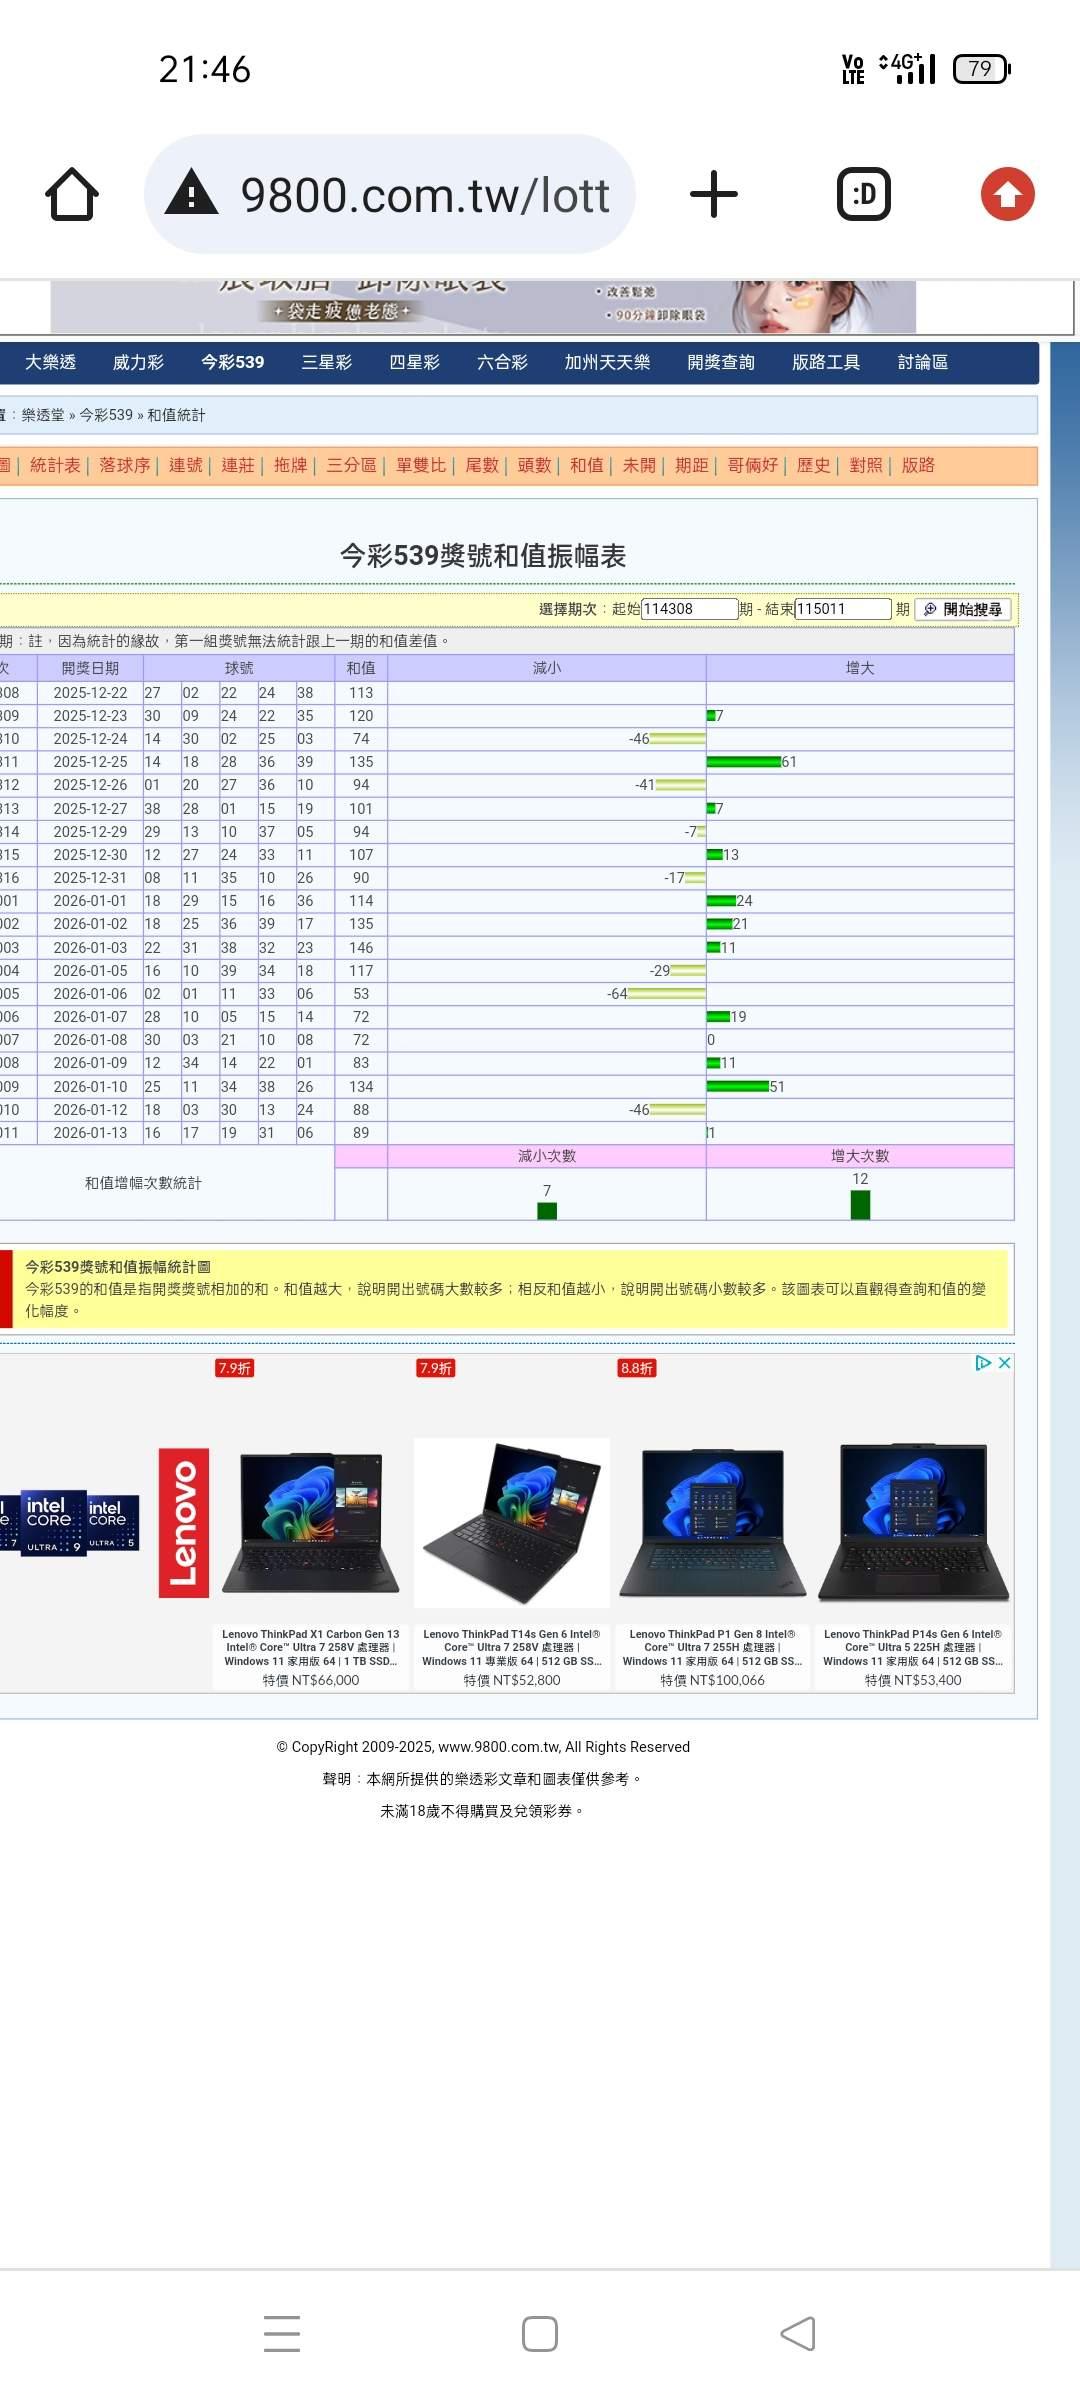This screenshot has width=1080, height=2400.
Task: Tap the browser address bar URL
Action: coord(424,194)
